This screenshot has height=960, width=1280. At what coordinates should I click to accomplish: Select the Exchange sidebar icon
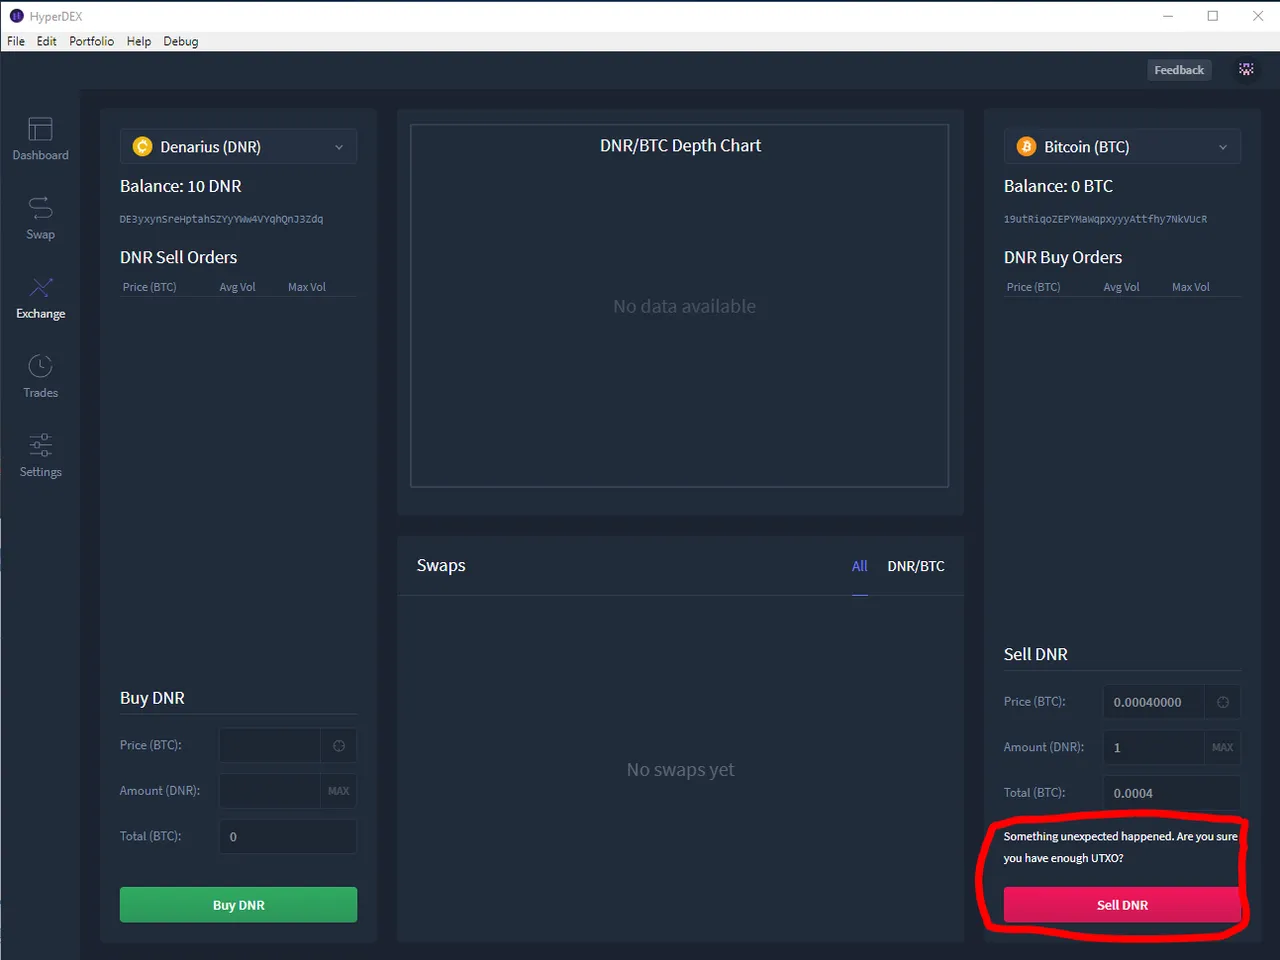pos(40,288)
